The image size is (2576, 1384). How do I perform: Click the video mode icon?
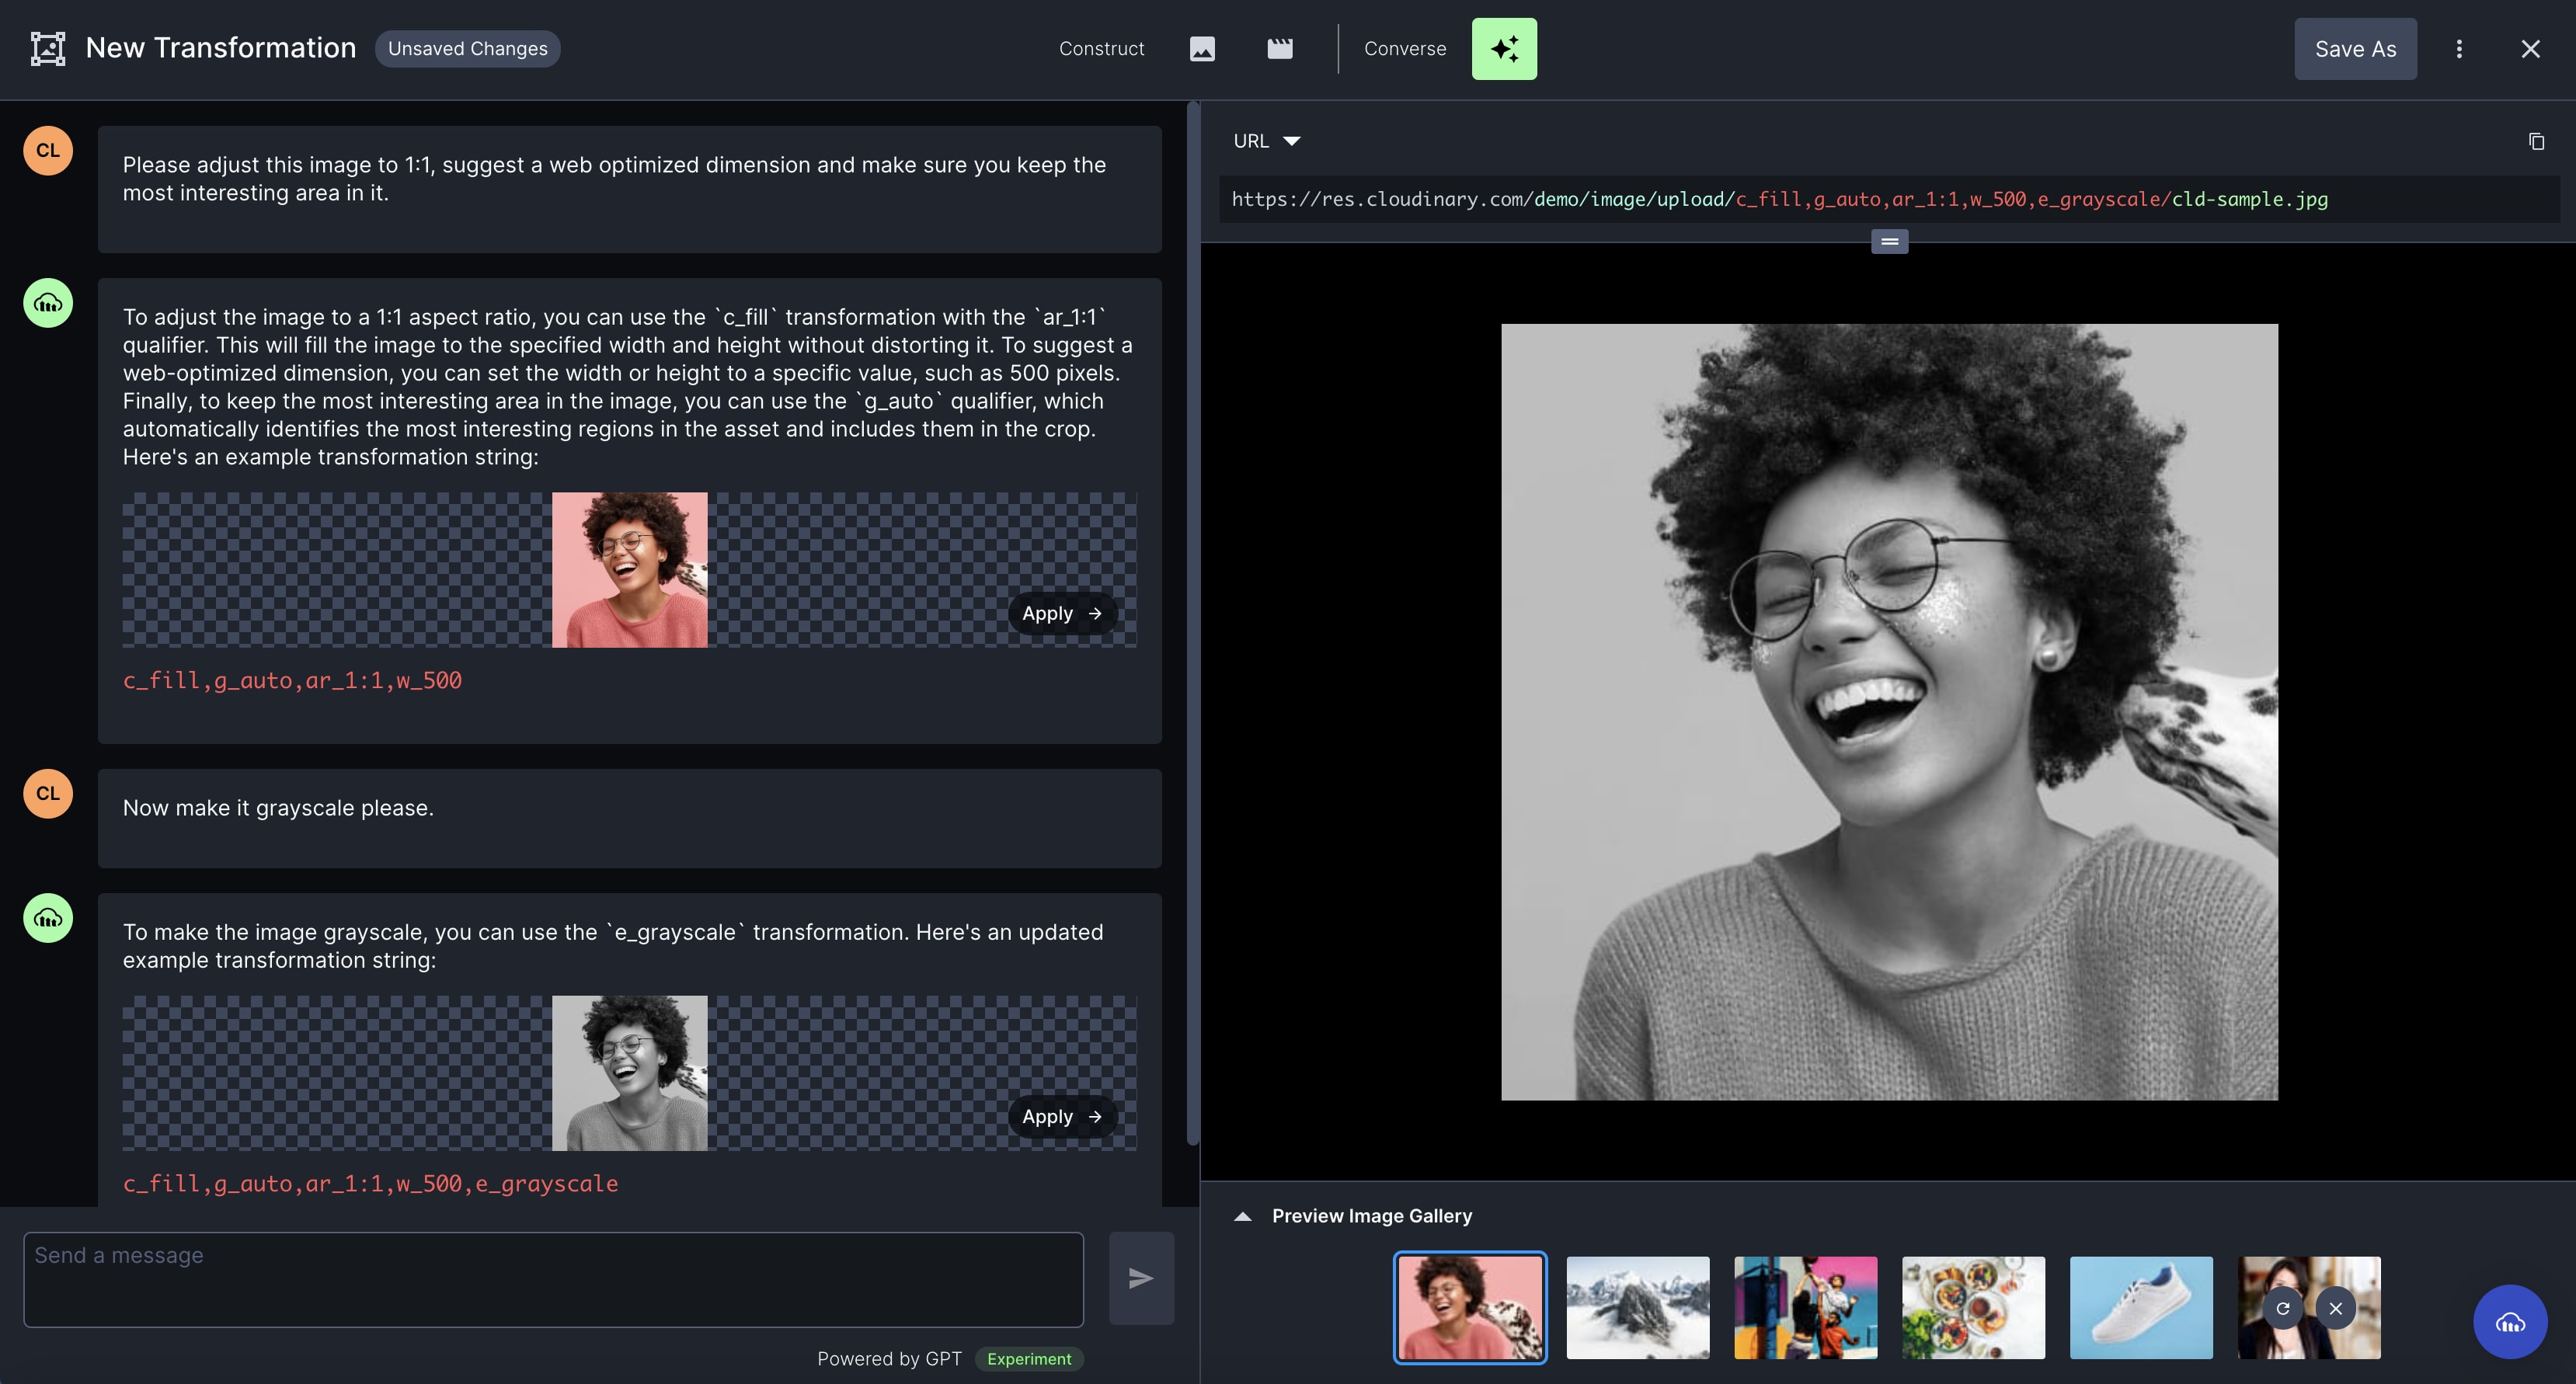click(x=1279, y=47)
